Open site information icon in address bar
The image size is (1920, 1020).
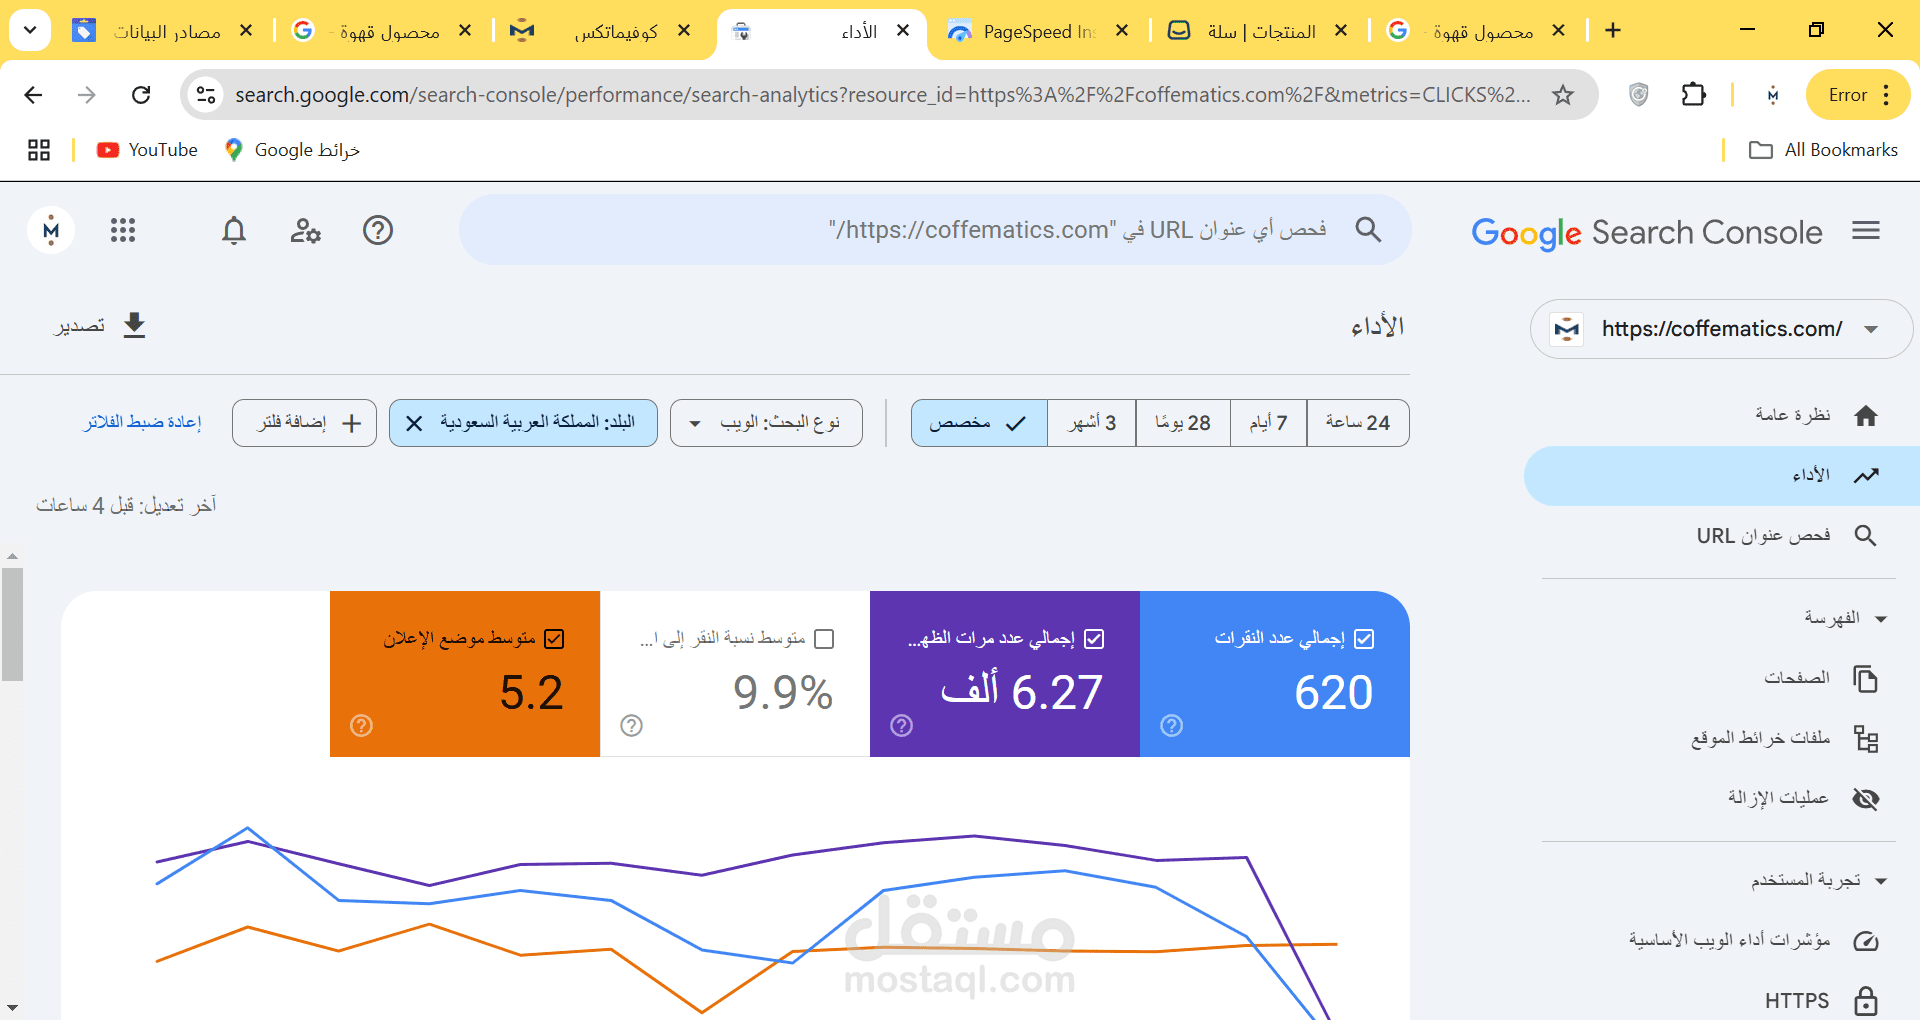pos(206,95)
